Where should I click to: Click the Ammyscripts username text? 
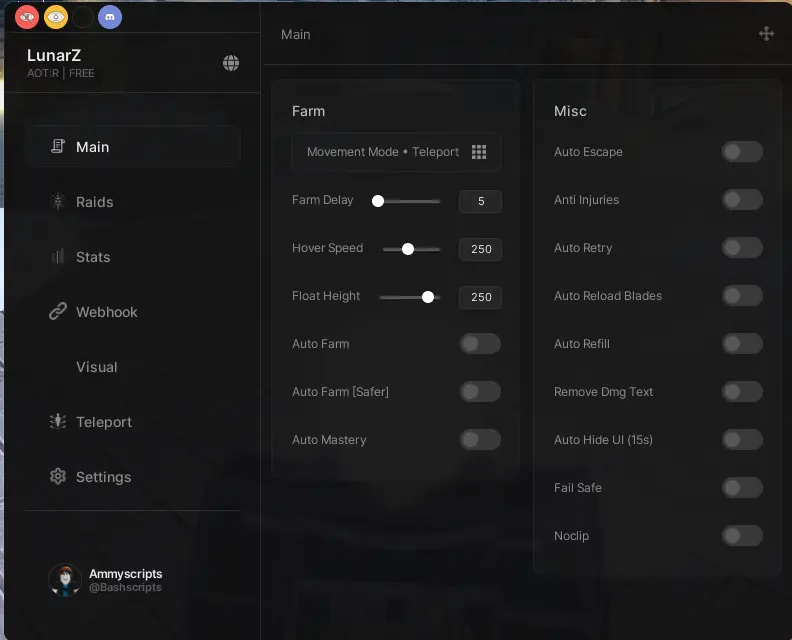coord(126,574)
